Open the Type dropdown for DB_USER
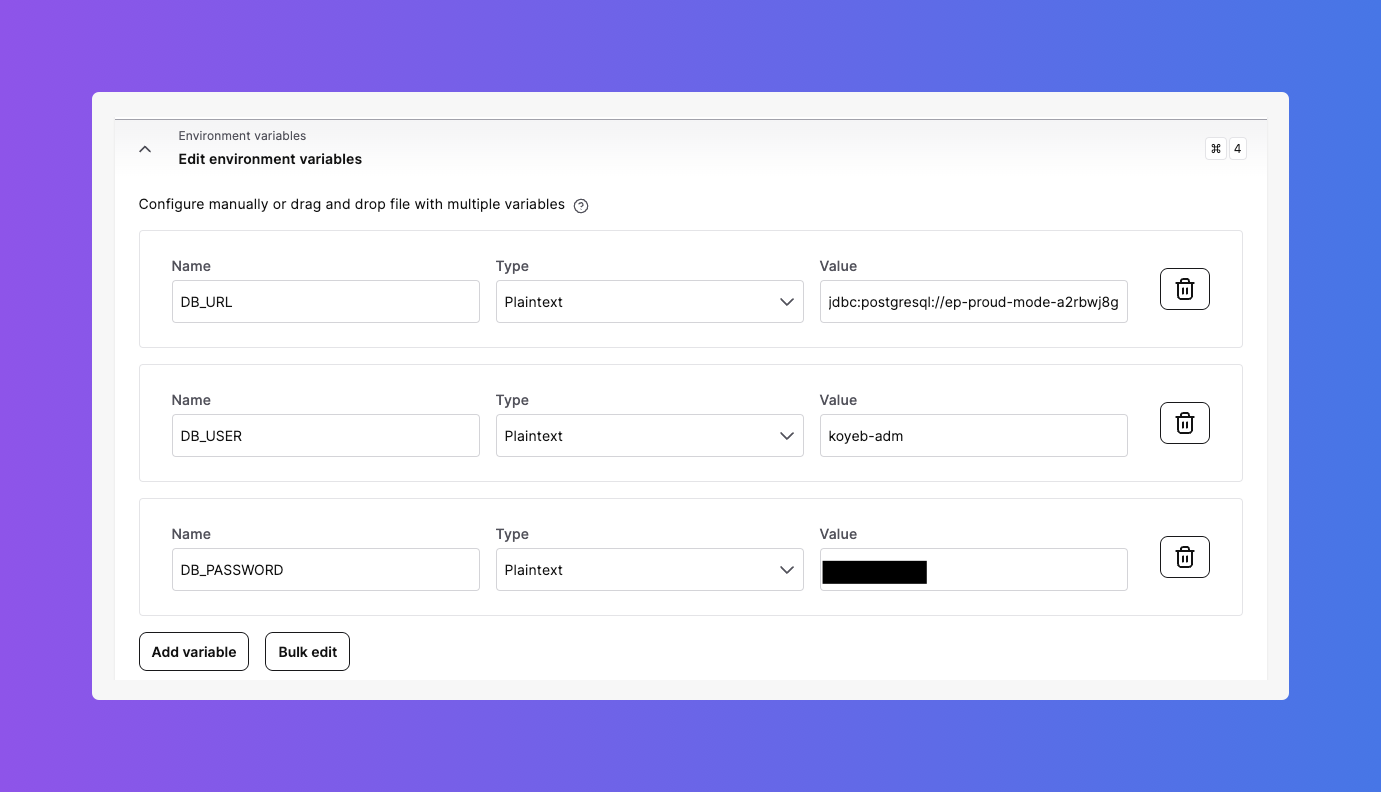1381x792 pixels. tap(649, 435)
